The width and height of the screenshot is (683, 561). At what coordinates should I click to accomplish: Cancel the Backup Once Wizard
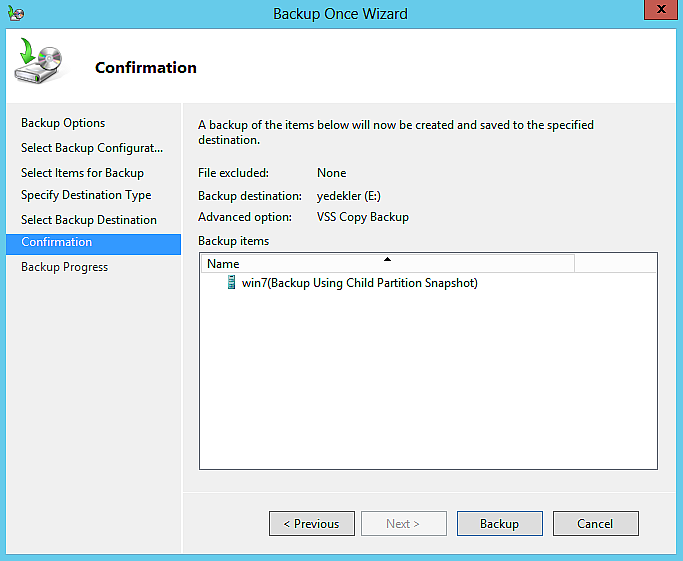[595, 523]
